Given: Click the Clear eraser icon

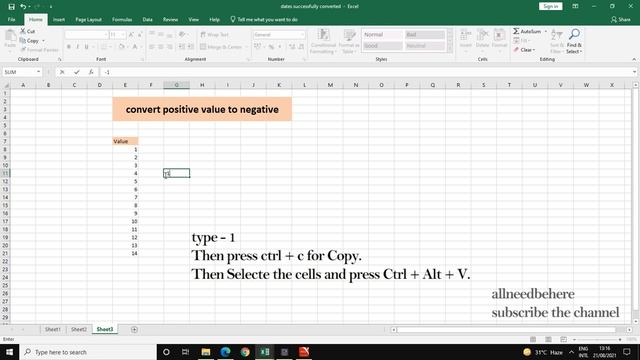Looking at the screenshot, I should [x=516, y=50].
